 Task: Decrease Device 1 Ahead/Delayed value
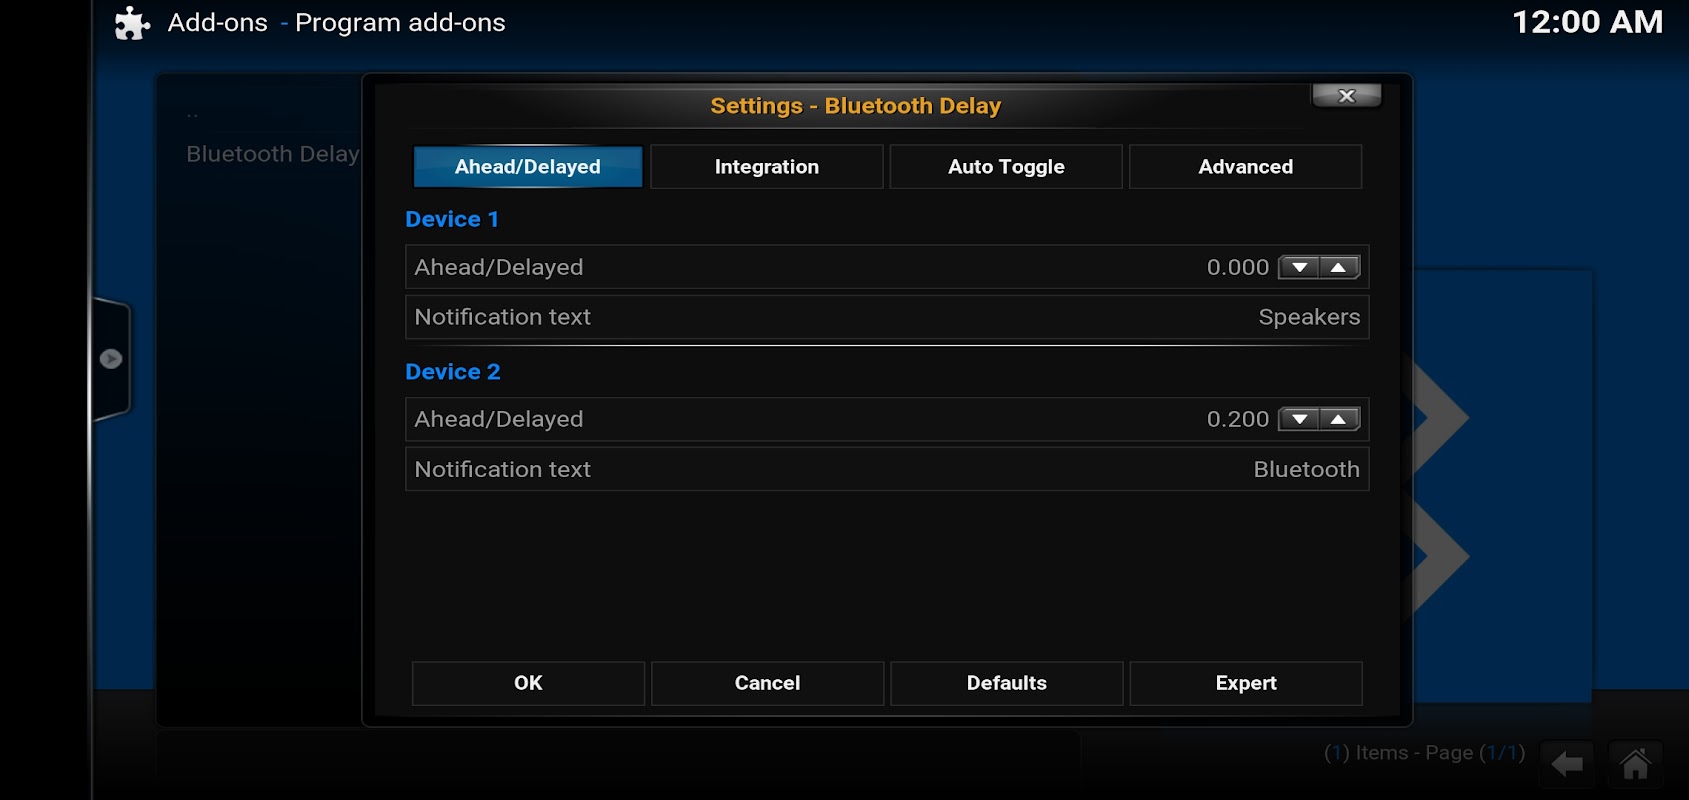[x=1299, y=268]
